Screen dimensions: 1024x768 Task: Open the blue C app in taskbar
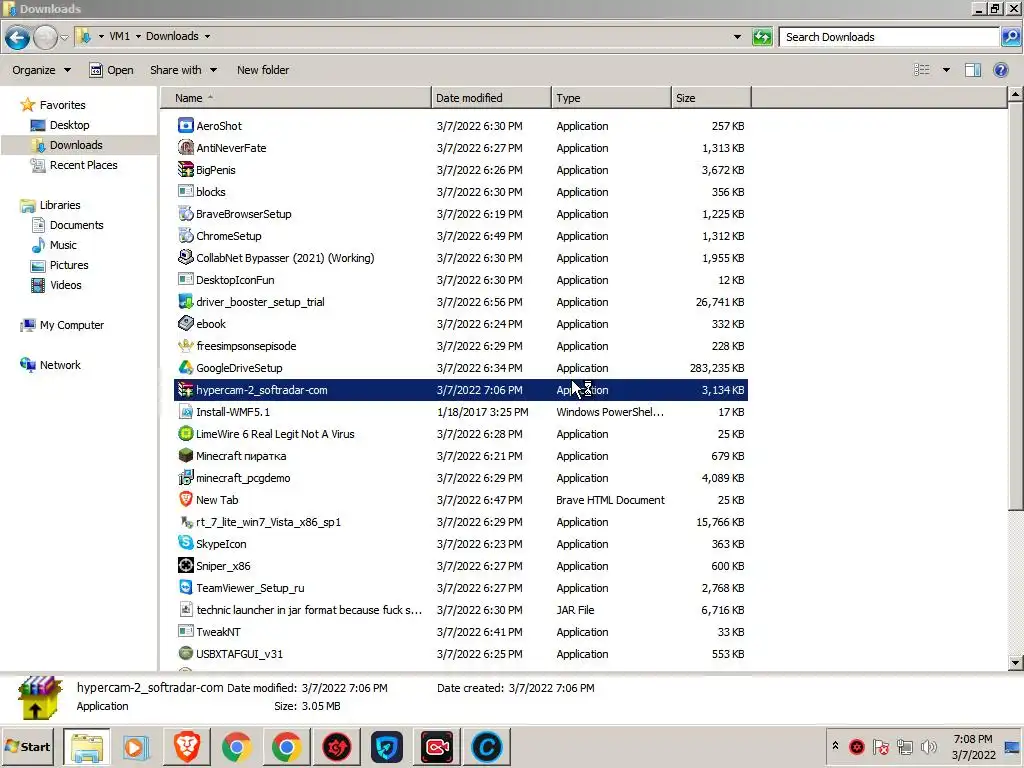pos(487,746)
